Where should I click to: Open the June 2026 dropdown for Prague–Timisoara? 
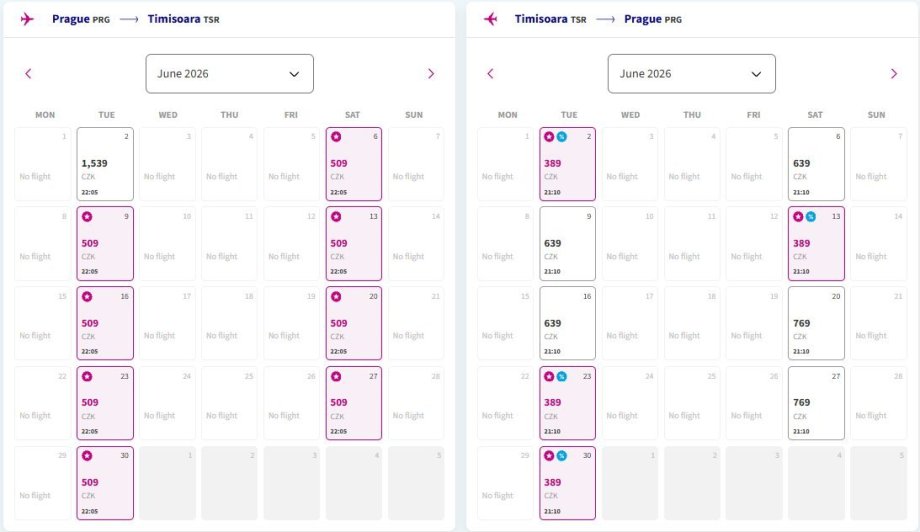[x=229, y=74]
